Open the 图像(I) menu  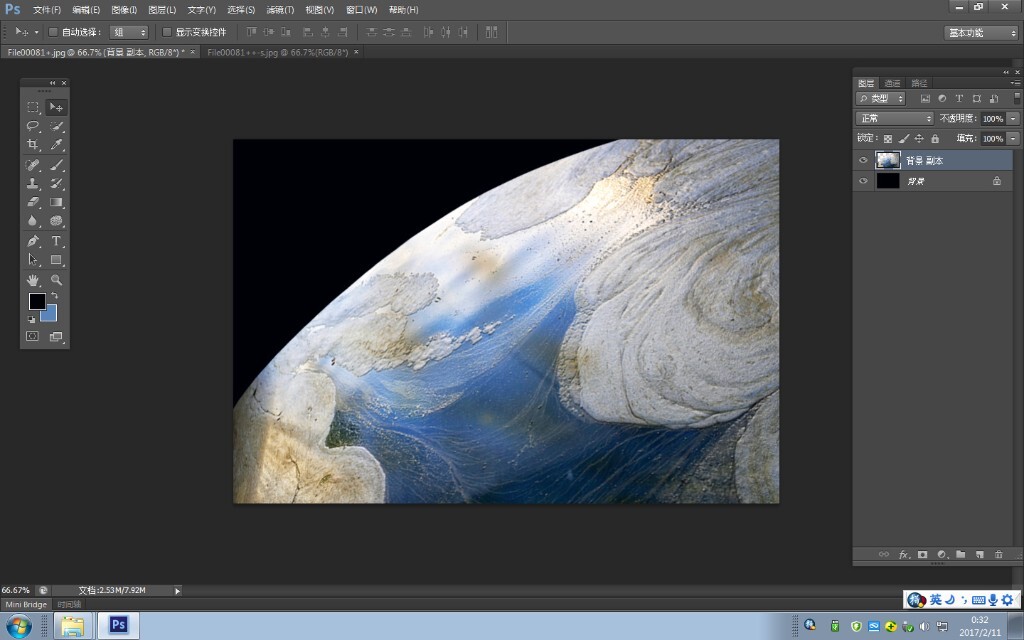point(124,10)
